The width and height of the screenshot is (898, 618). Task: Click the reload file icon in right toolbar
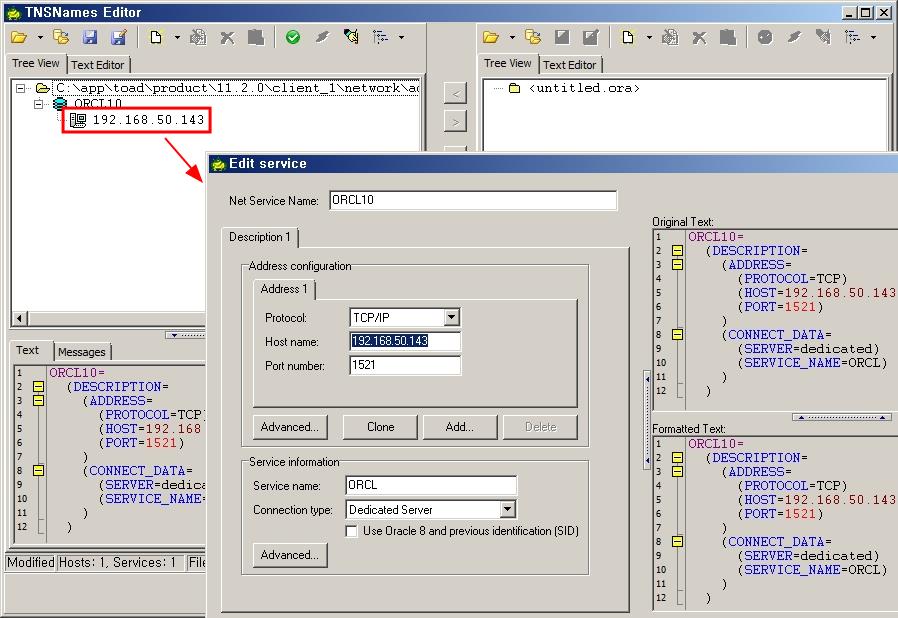pyautogui.click(x=533, y=38)
